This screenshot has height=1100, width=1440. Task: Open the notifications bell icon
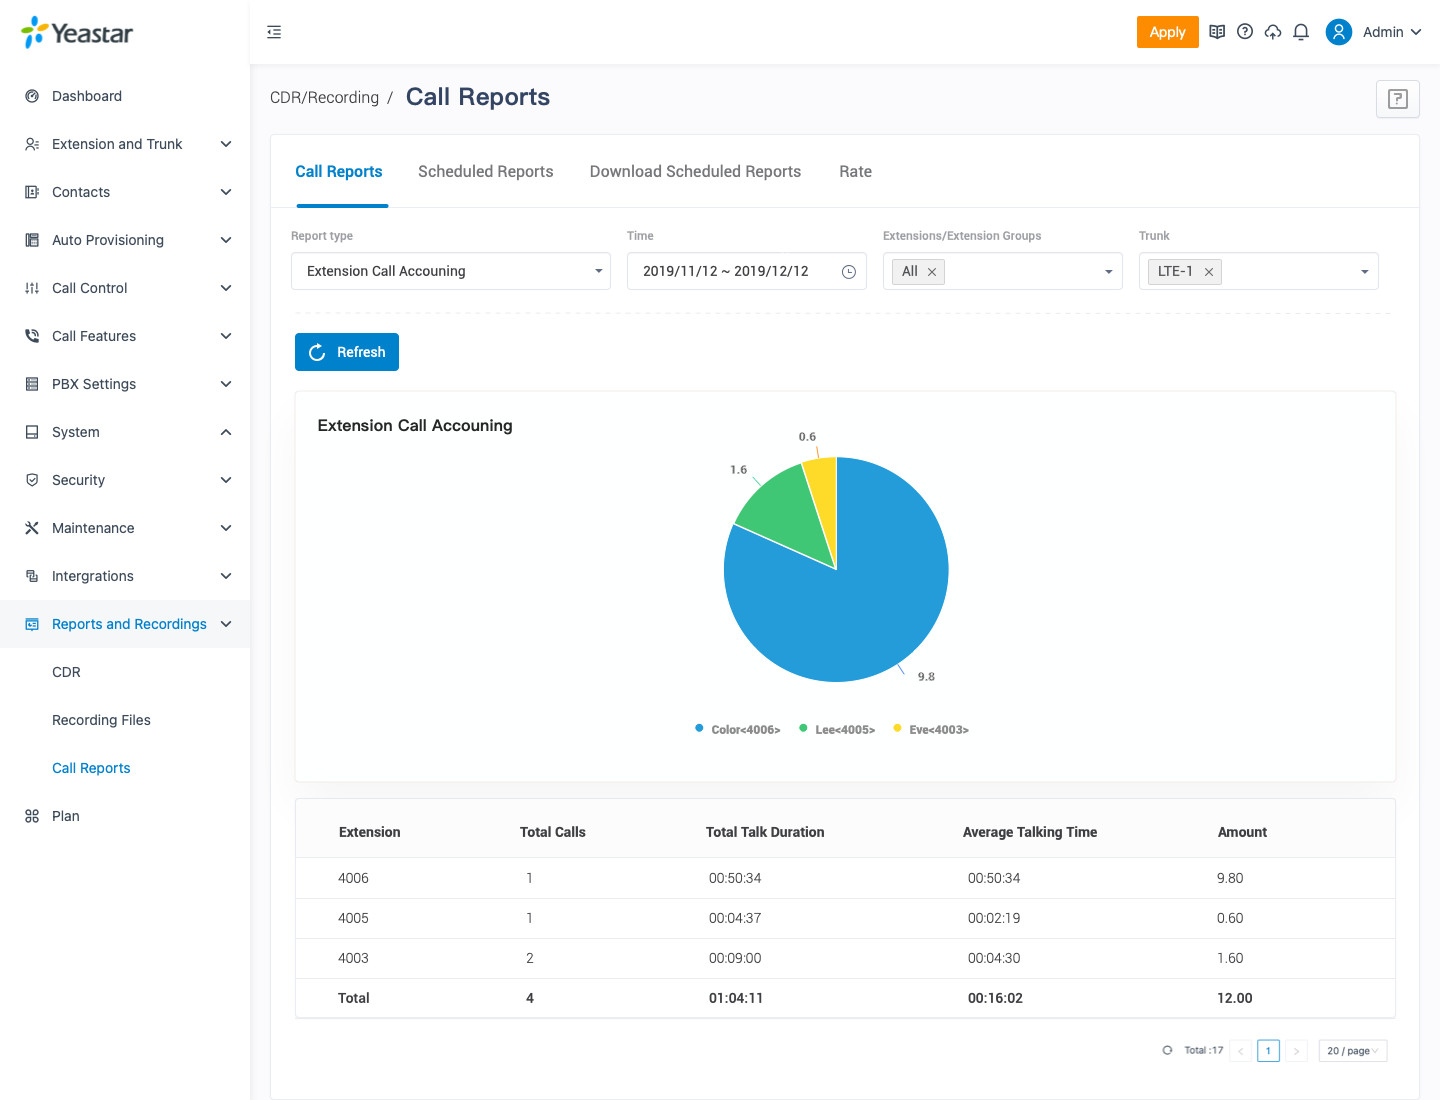[1301, 32]
